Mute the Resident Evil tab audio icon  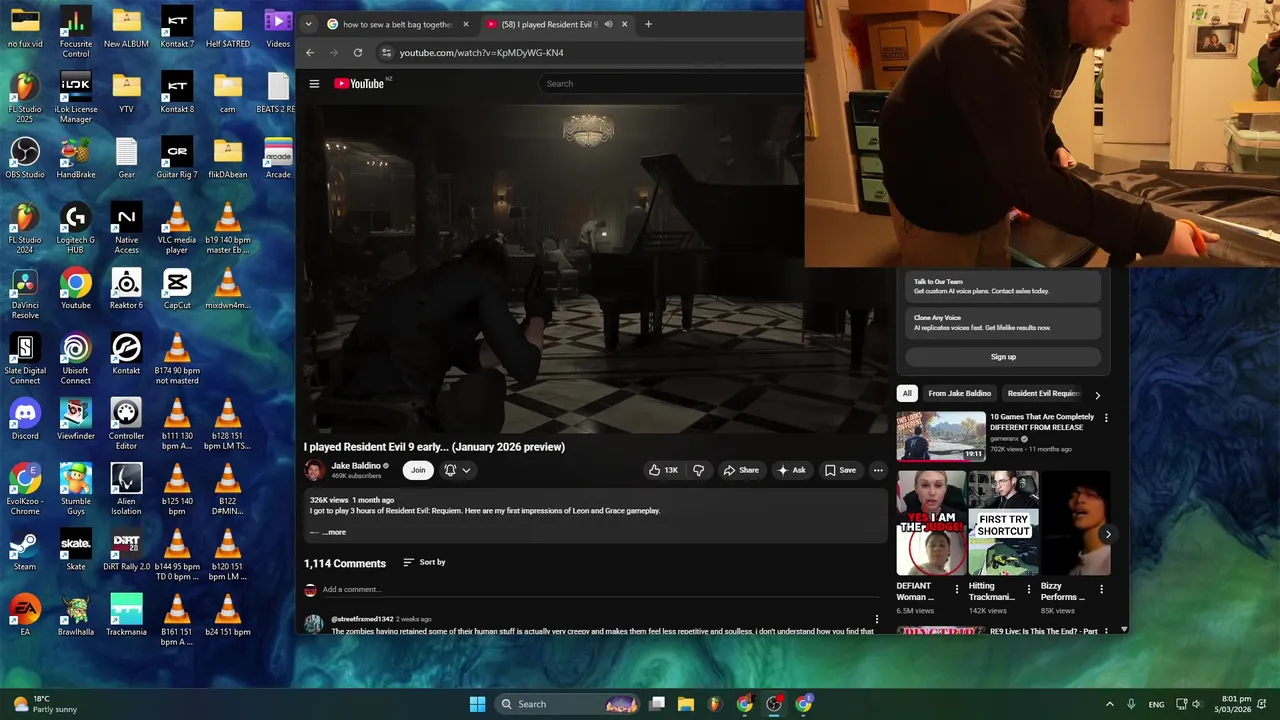[x=608, y=24]
